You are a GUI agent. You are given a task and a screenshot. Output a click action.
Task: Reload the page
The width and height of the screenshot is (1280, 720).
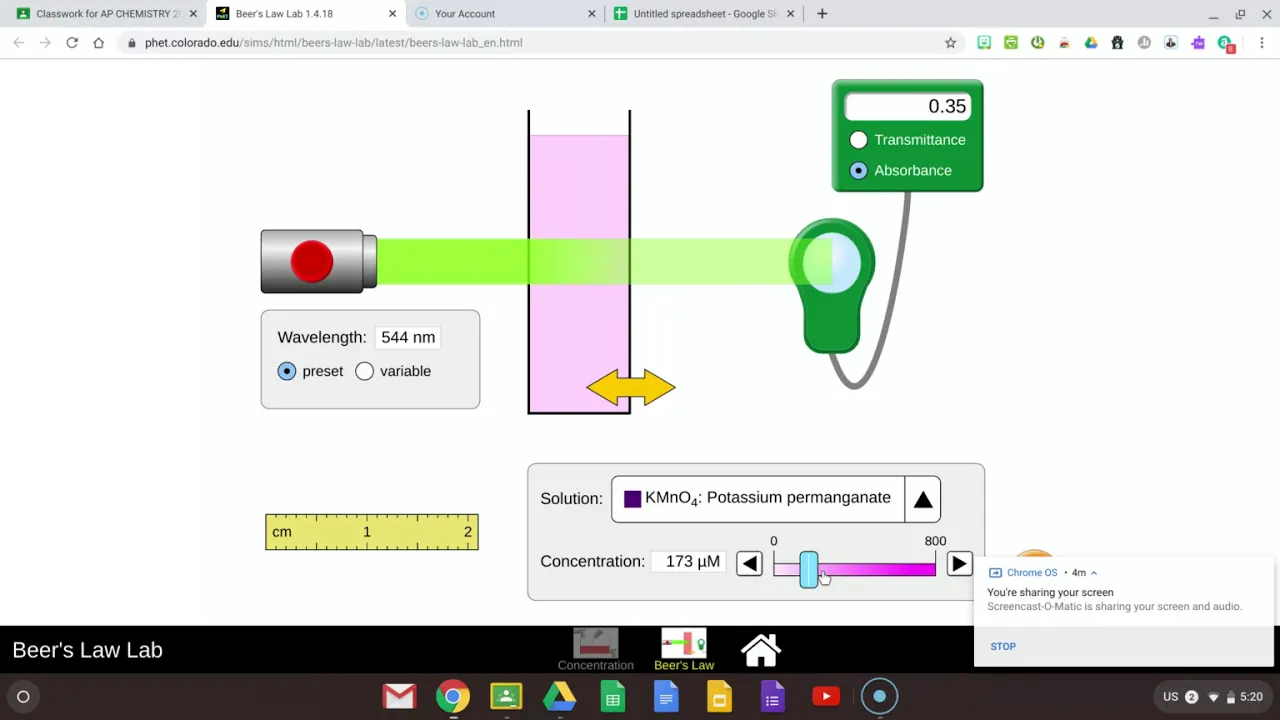pyautogui.click(x=72, y=43)
